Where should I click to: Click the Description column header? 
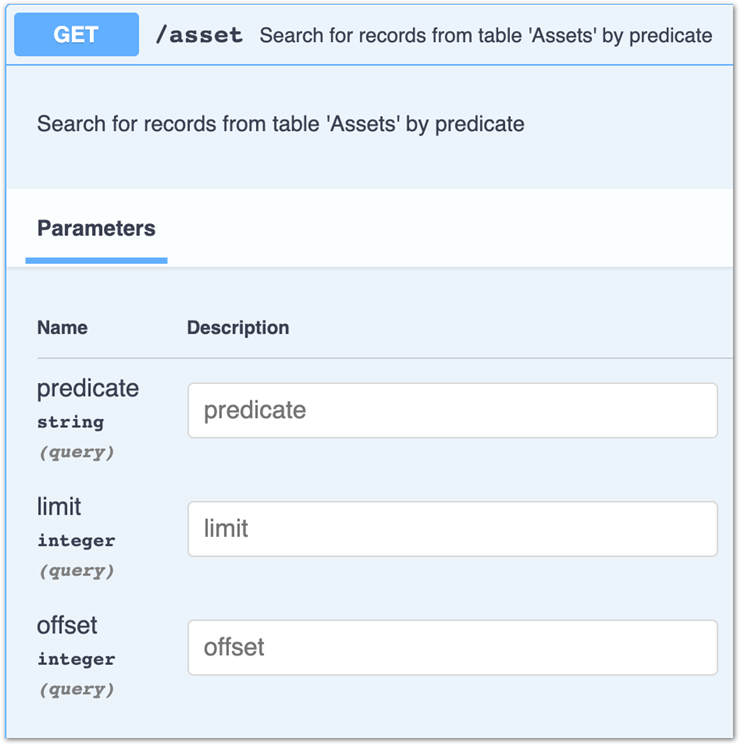point(238,327)
